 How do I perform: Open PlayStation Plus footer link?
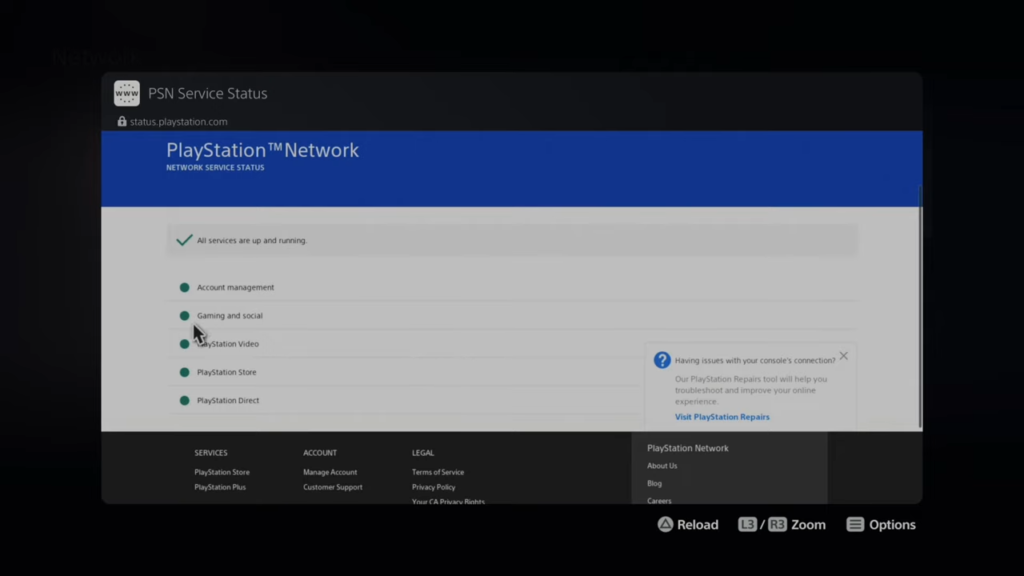click(x=220, y=487)
